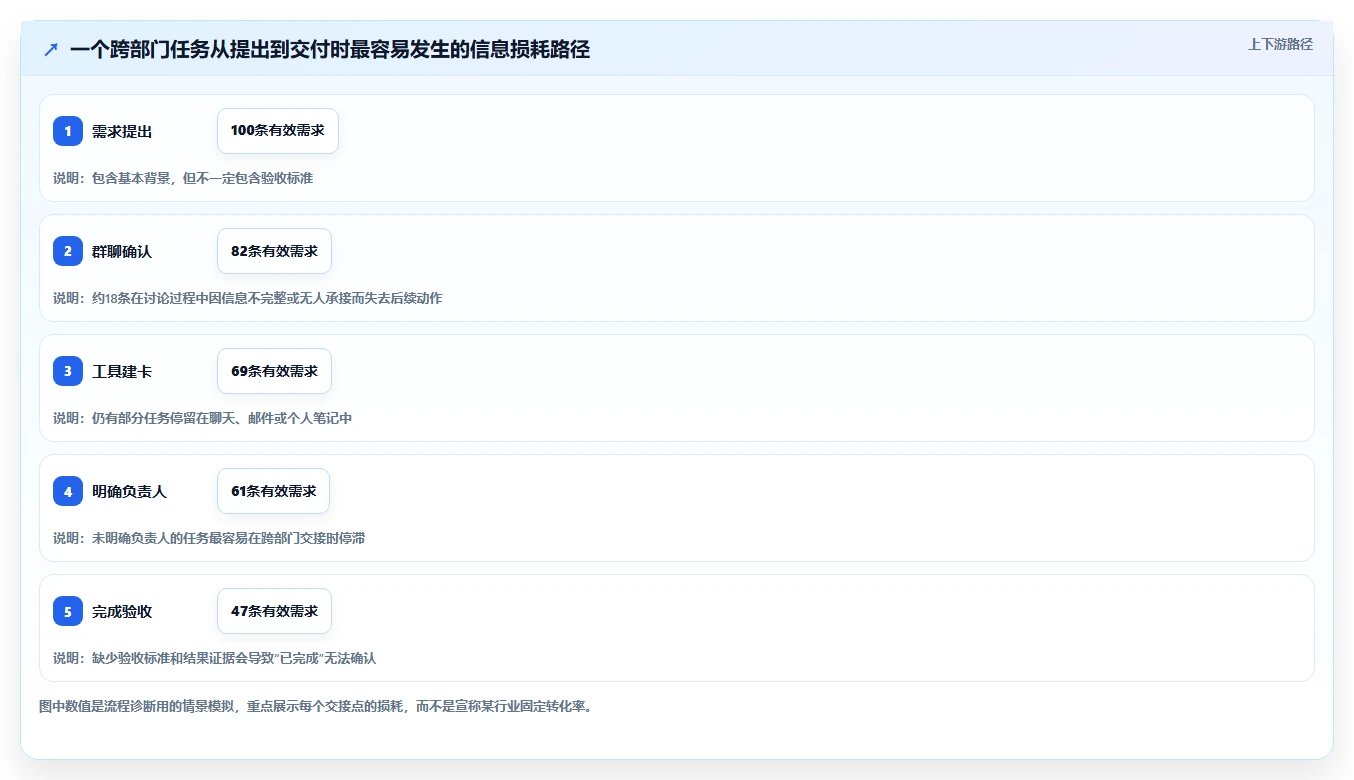Select the 82条有效需求 chip

click(274, 251)
